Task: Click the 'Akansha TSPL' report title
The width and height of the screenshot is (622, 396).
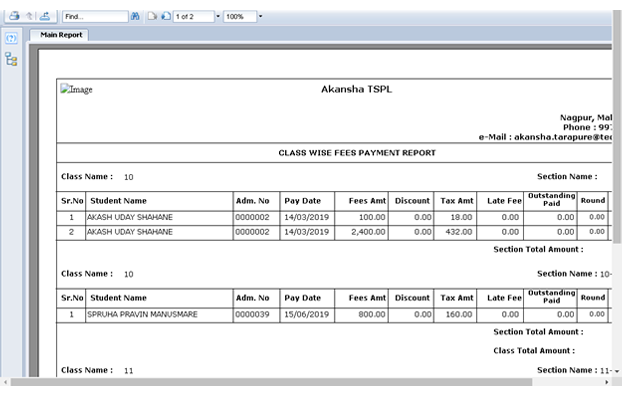Action: 356,89
